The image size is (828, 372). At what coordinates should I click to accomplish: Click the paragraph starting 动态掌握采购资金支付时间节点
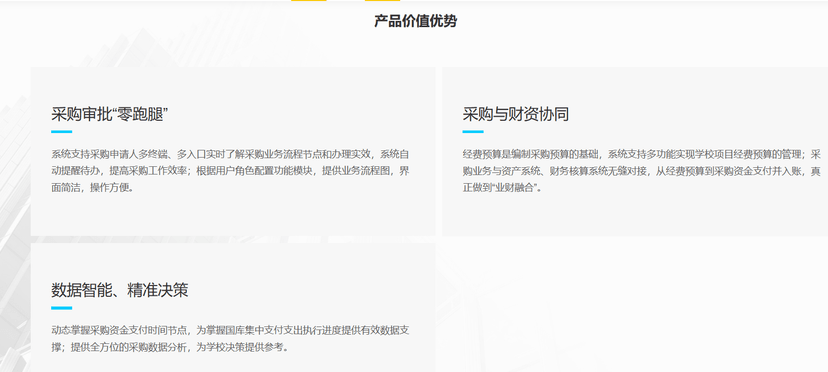click(230, 339)
